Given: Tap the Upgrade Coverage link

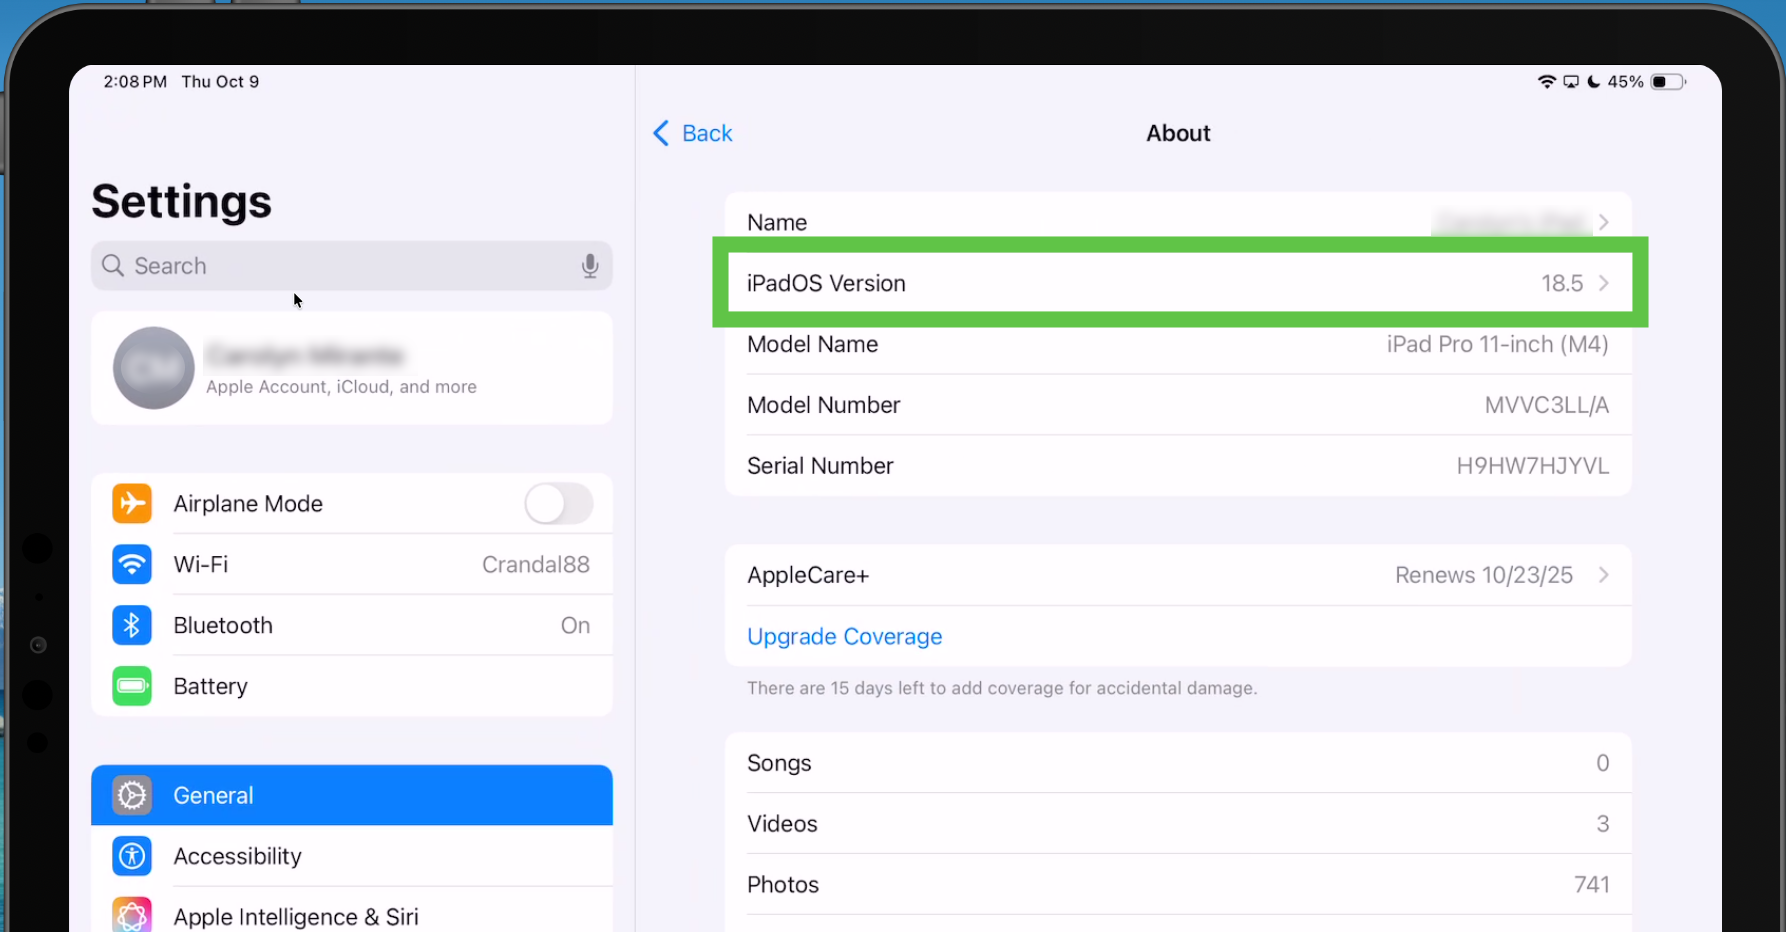Looking at the screenshot, I should pos(845,636).
